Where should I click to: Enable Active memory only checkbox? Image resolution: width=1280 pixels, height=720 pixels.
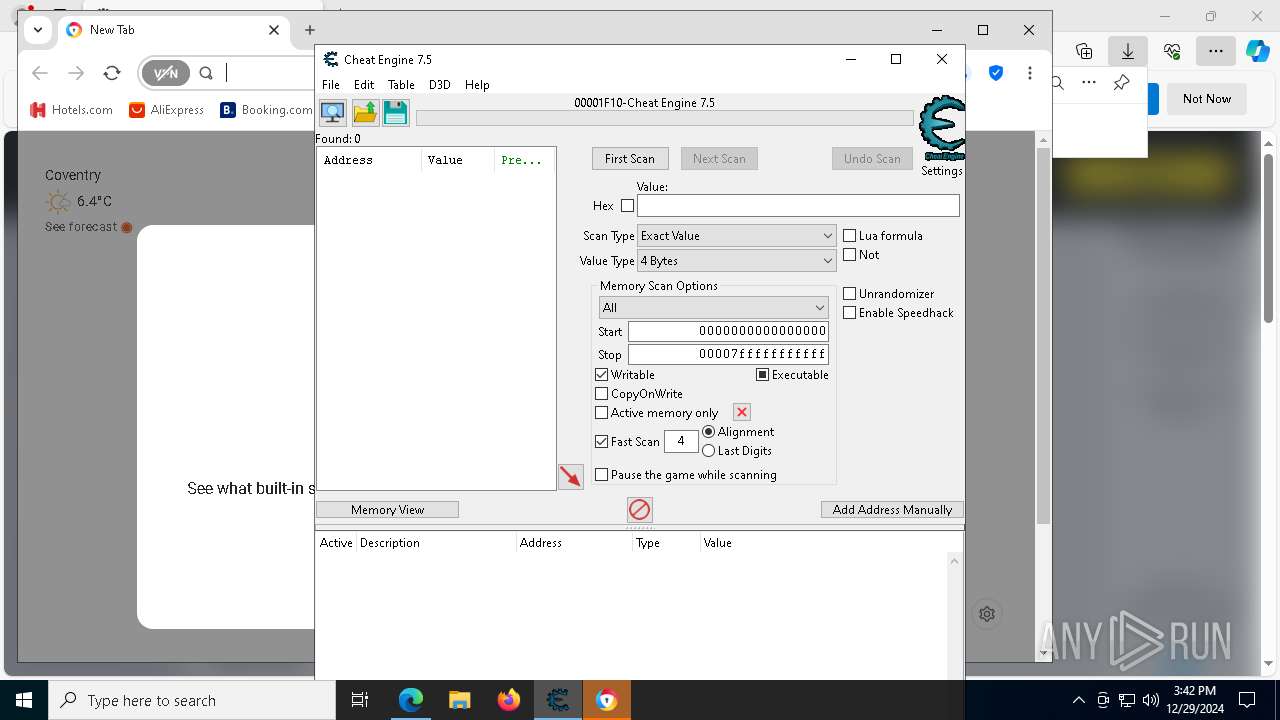point(602,413)
